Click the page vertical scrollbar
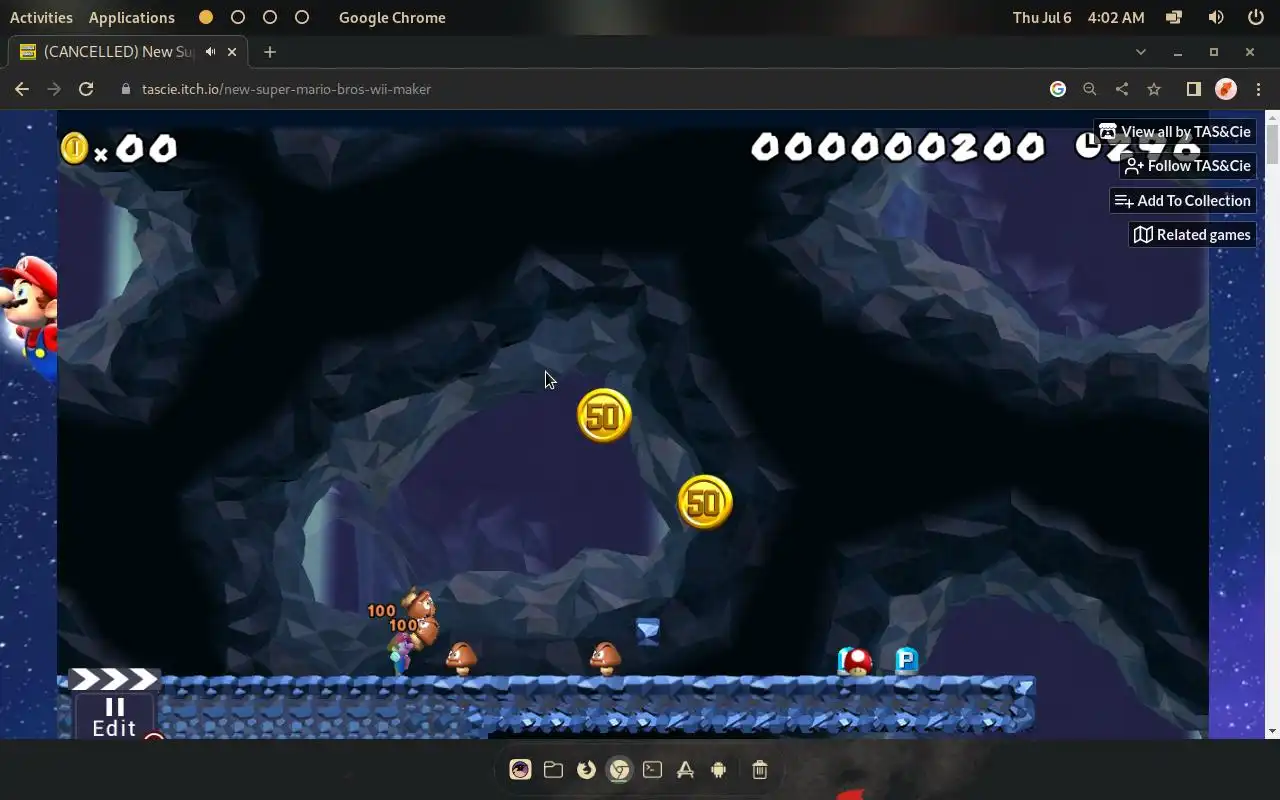 1272,146
